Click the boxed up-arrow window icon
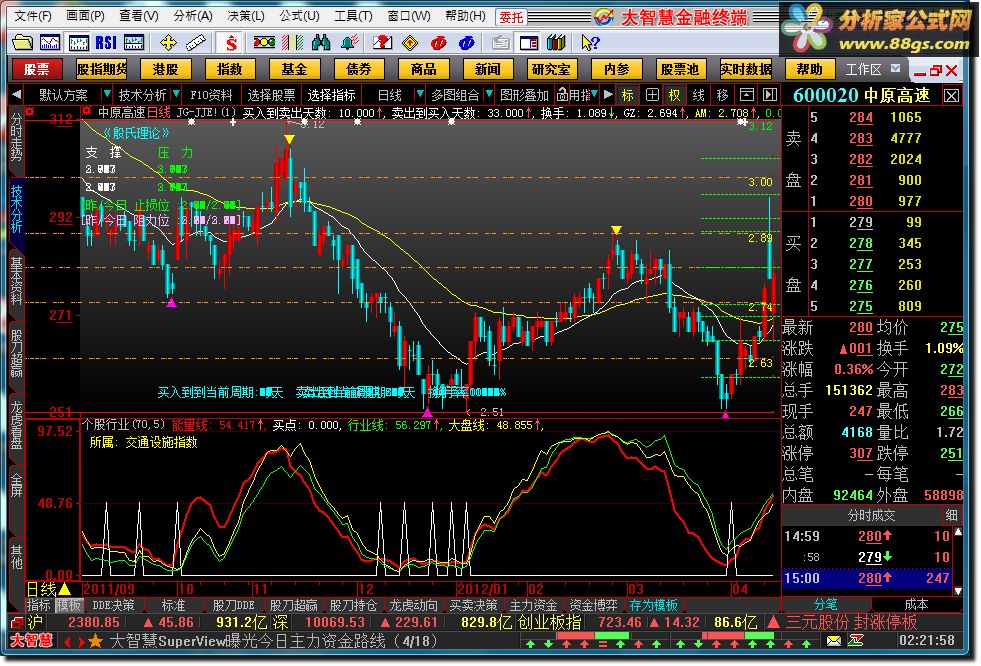981x666 pixels. point(746,95)
